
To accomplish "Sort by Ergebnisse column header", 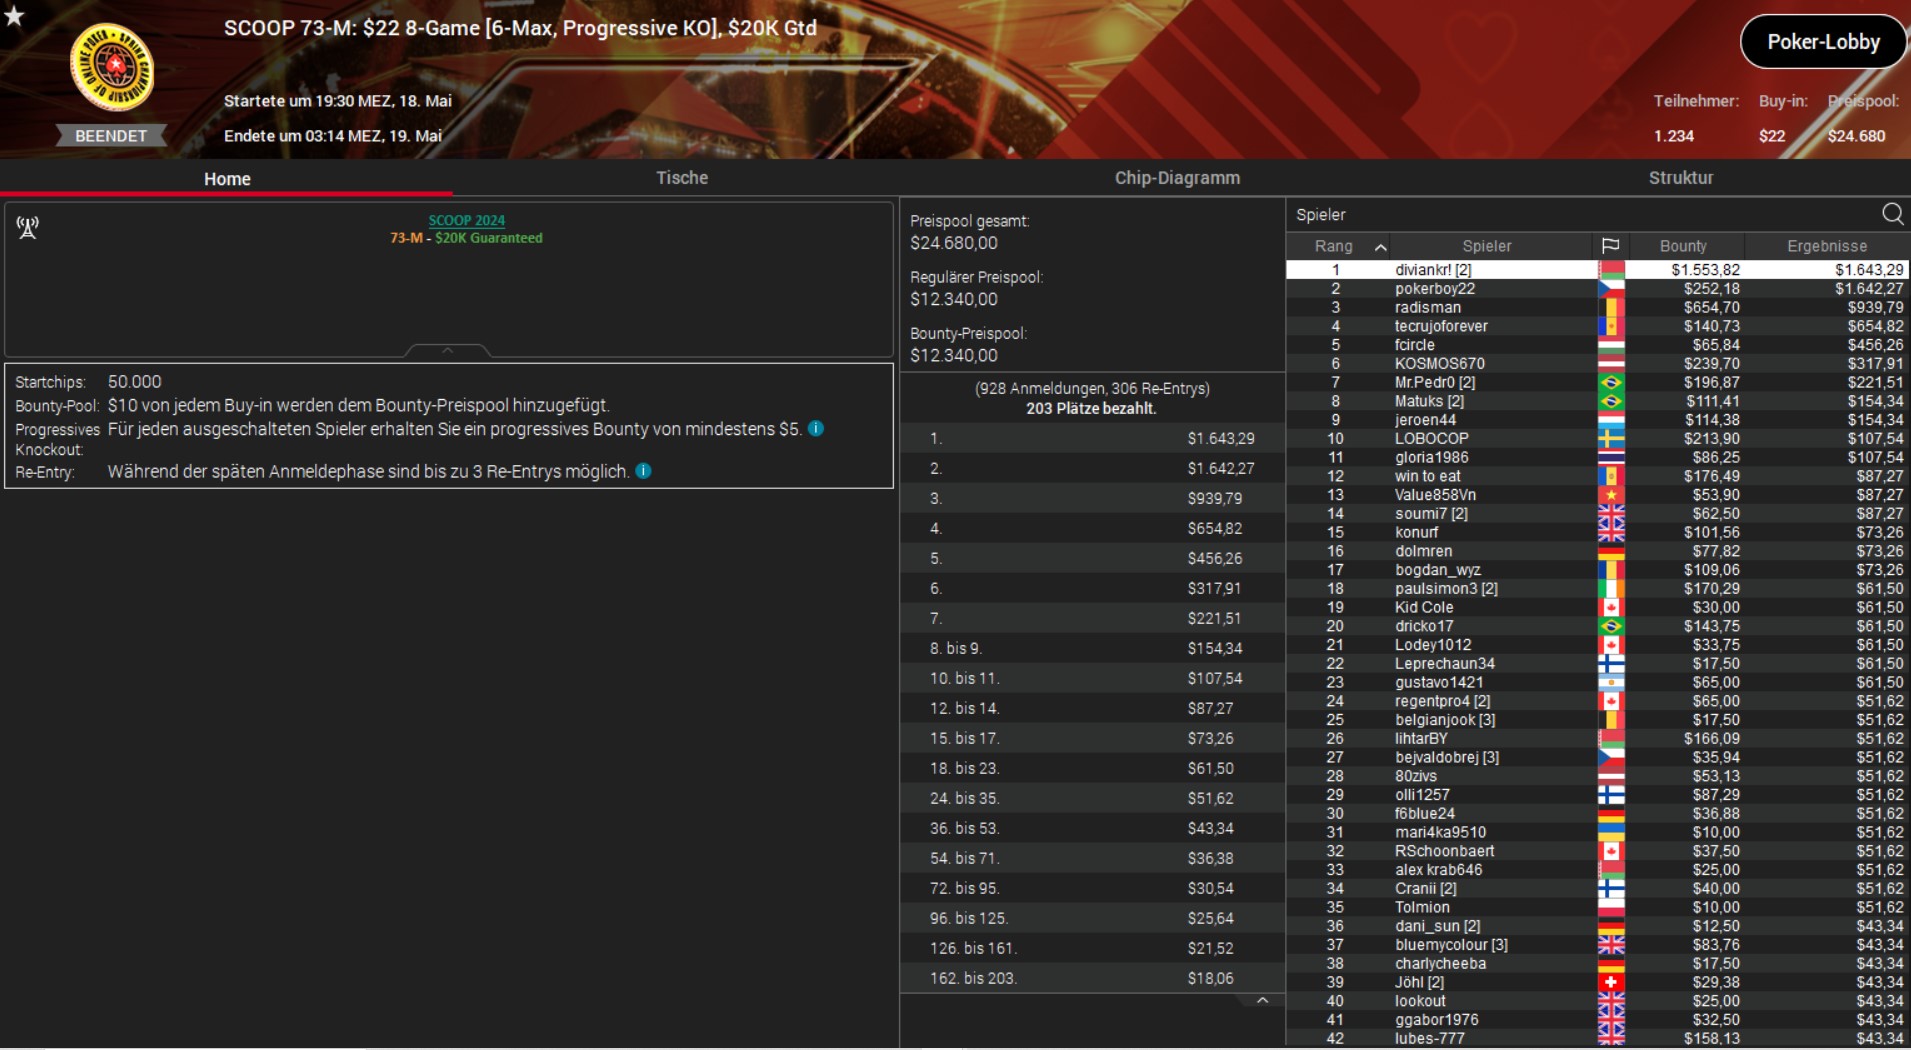I will (x=1826, y=246).
